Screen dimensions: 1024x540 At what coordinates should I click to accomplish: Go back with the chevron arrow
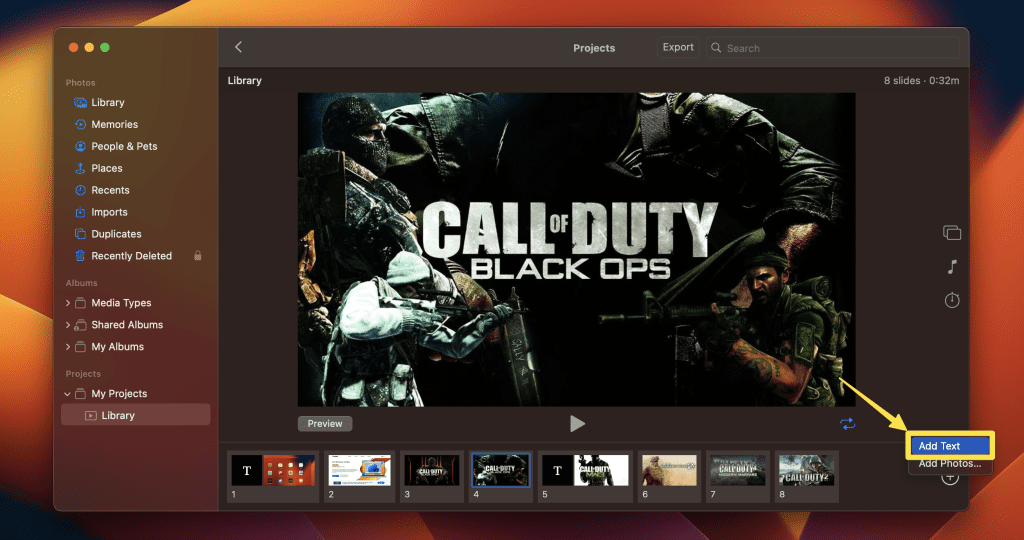(x=238, y=47)
